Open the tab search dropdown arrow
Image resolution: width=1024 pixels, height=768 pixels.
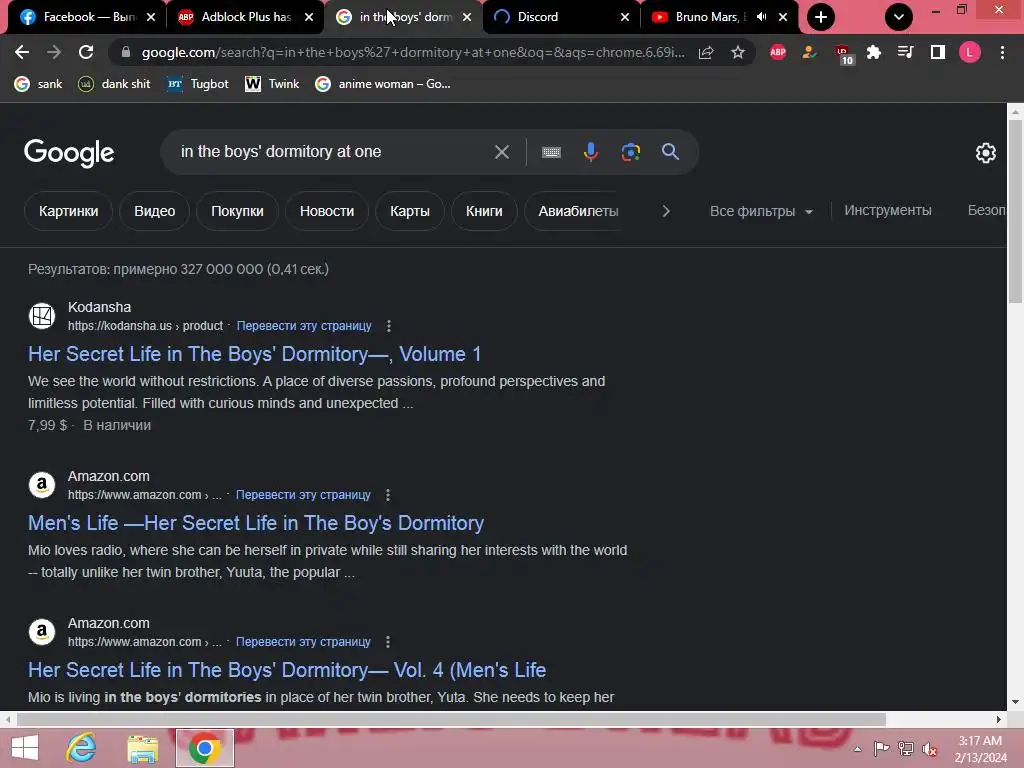[899, 17]
